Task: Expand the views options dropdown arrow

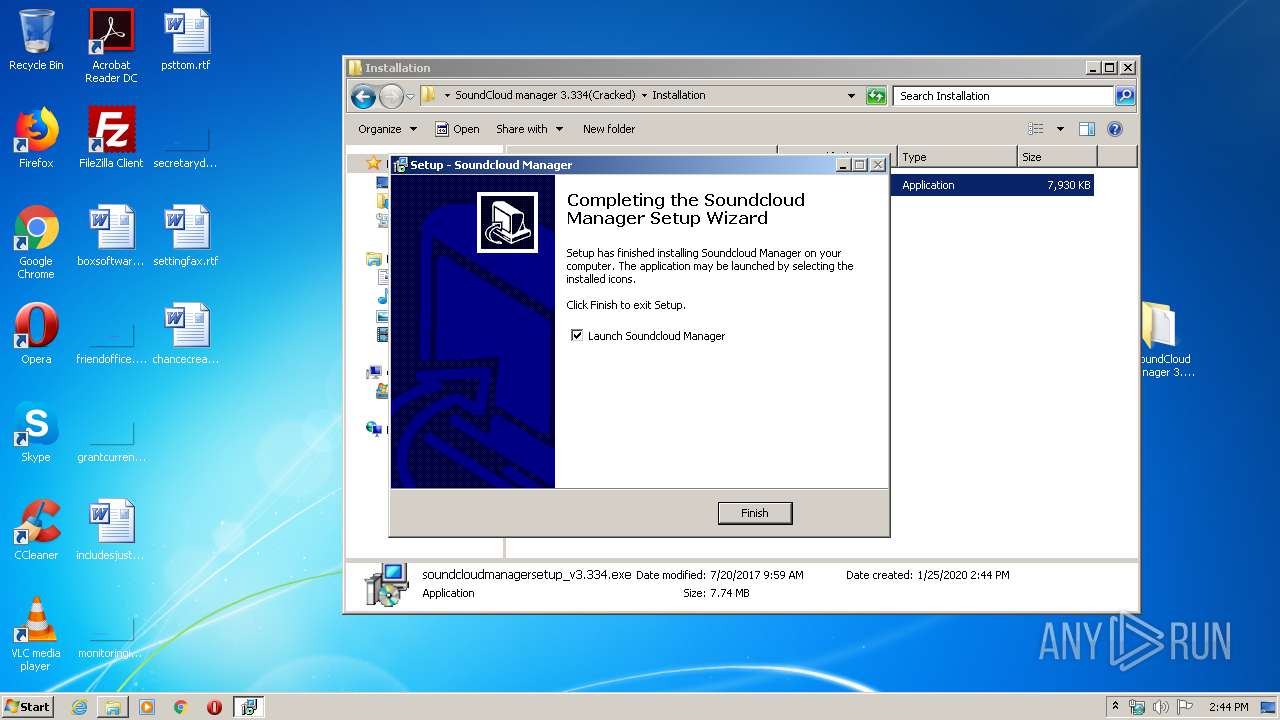Action: point(1060,129)
